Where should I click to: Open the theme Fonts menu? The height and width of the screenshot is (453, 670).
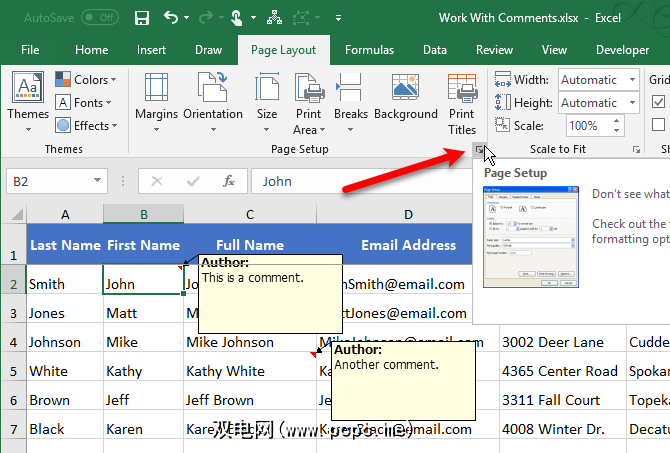tap(86, 103)
